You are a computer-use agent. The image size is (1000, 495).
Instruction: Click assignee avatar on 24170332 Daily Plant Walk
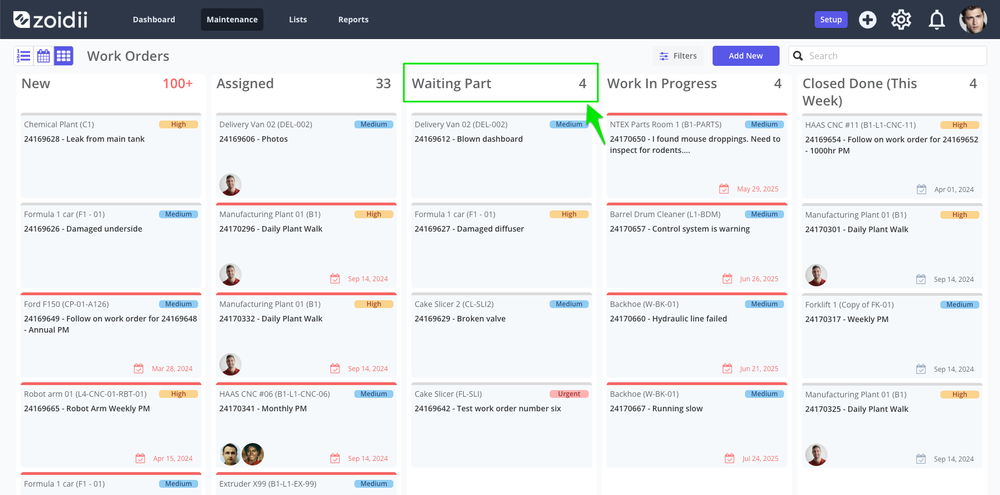pos(230,365)
